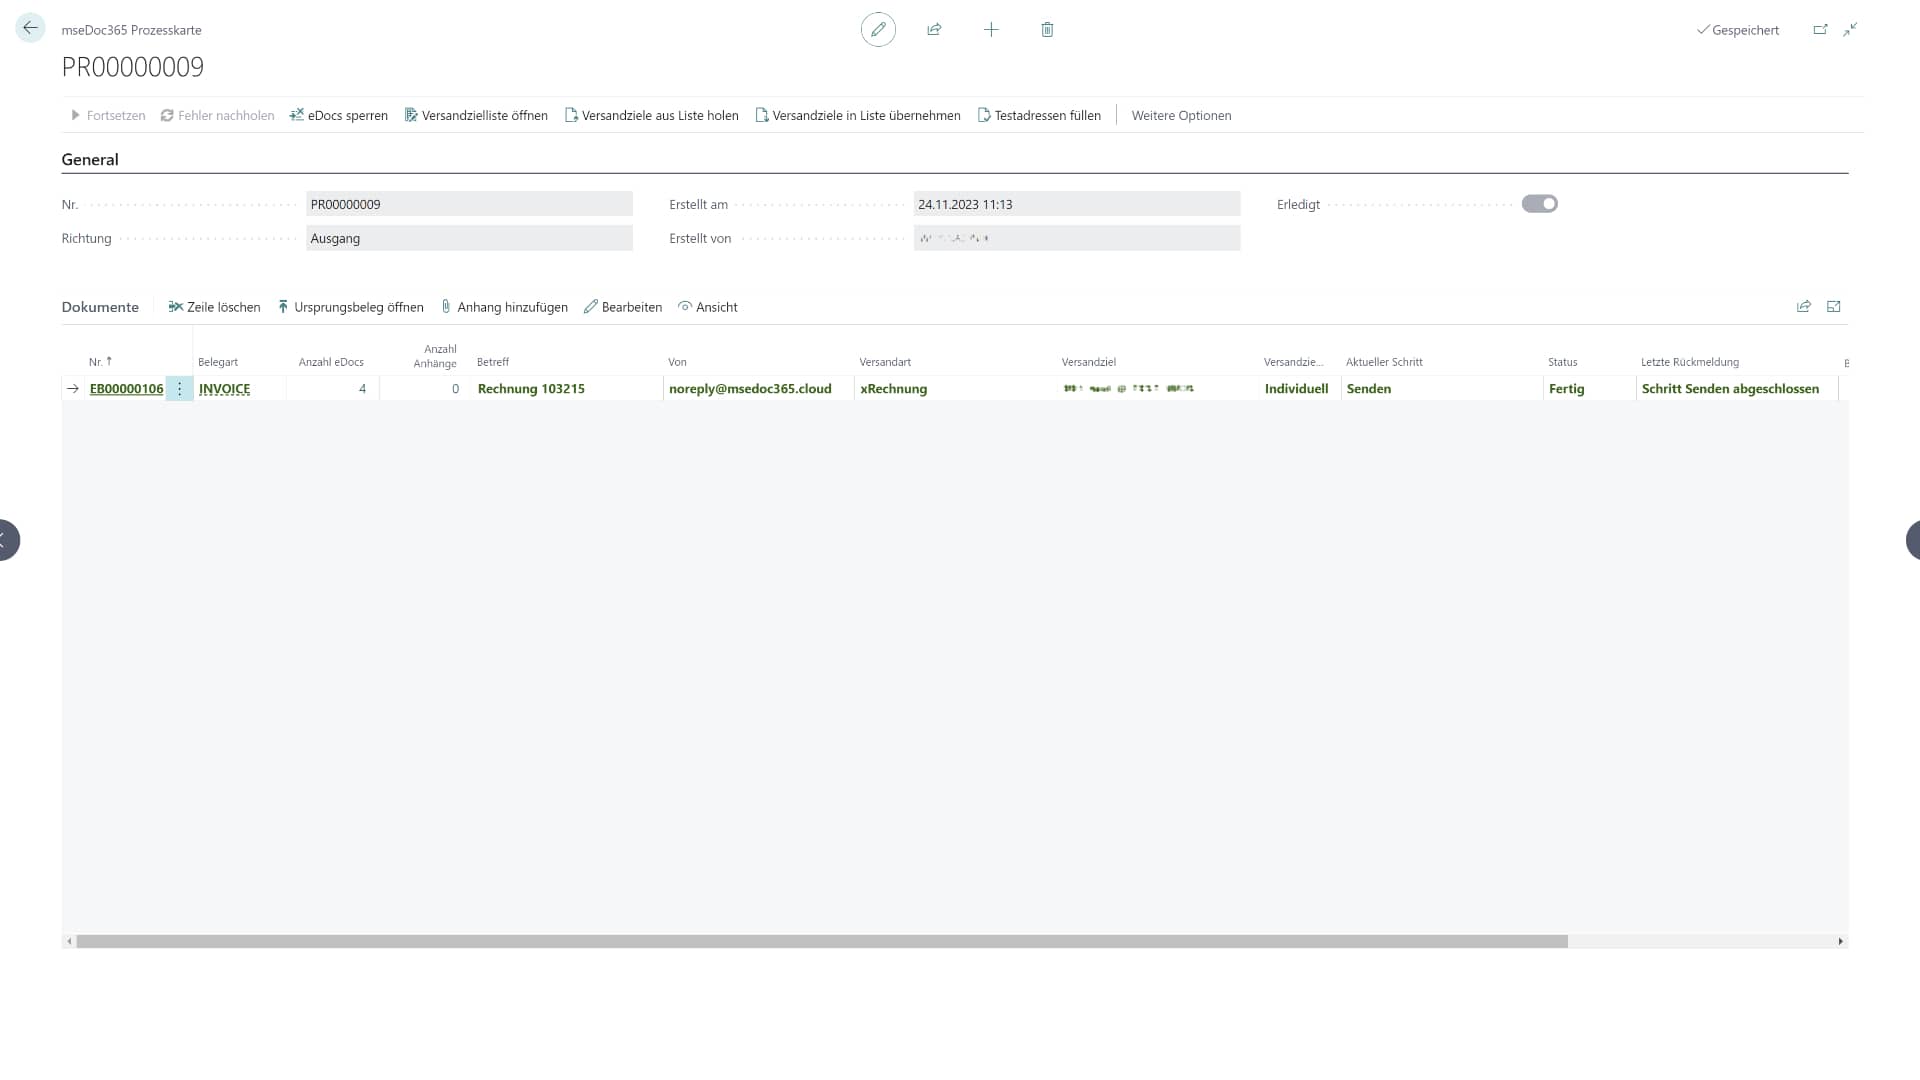The width and height of the screenshot is (1920, 1080).
Task: Collapse the page with the shrink arrows icon
Action: pyautogui.click(x=1851, y=29)
